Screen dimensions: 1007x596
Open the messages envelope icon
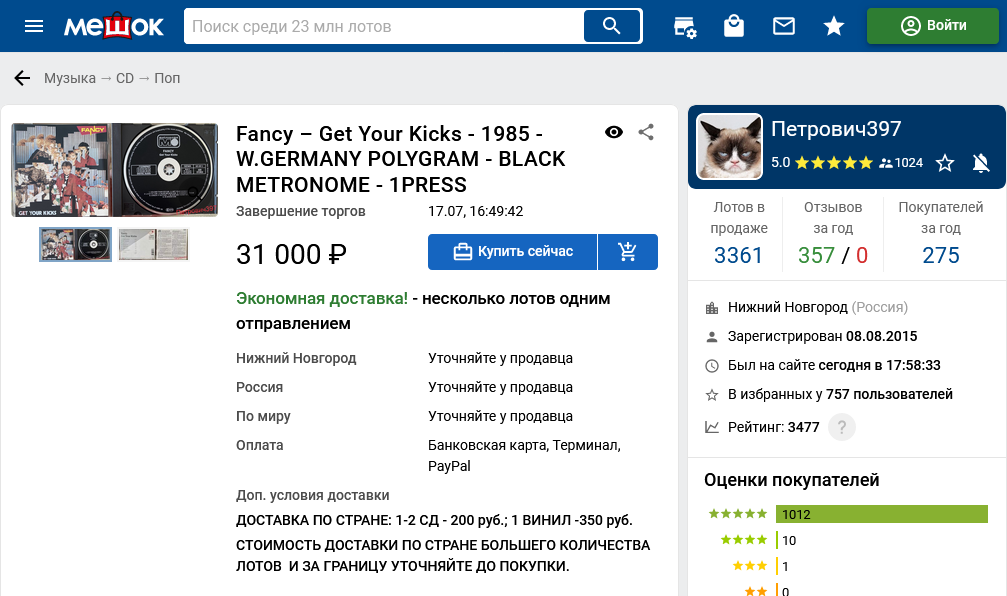[x=784, y=26]
